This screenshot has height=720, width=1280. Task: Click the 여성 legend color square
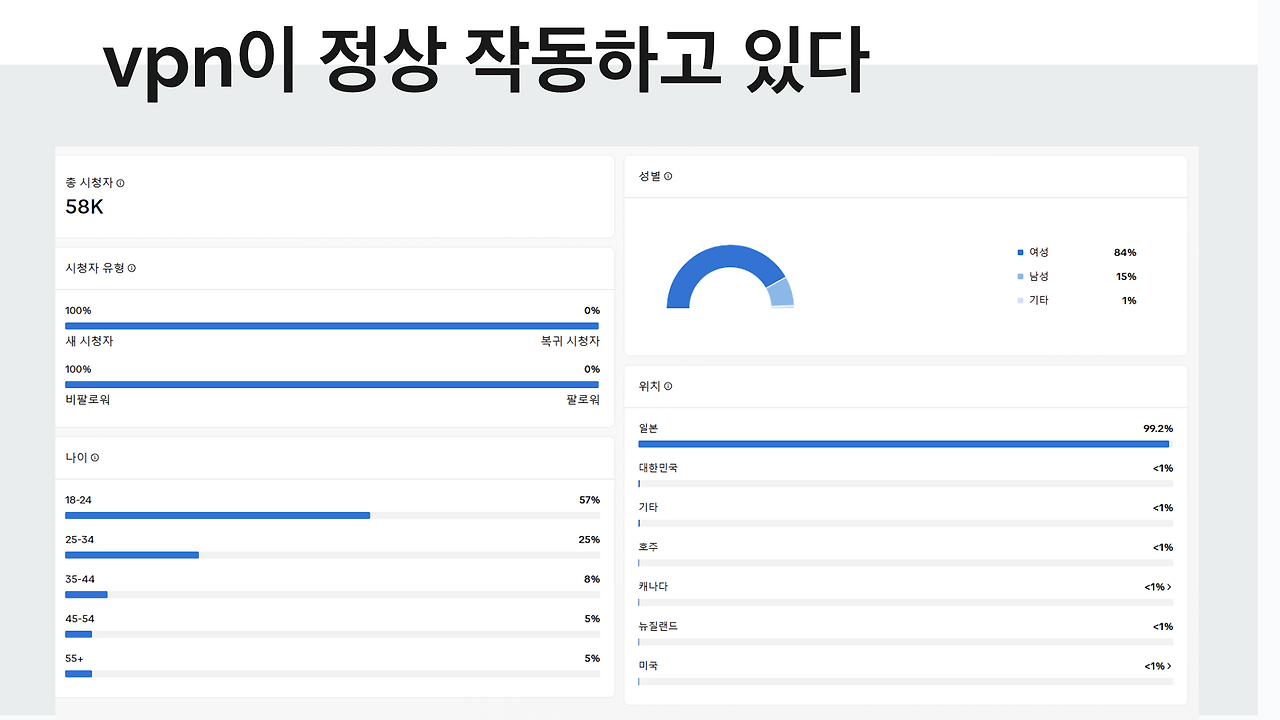[1020, 253]
